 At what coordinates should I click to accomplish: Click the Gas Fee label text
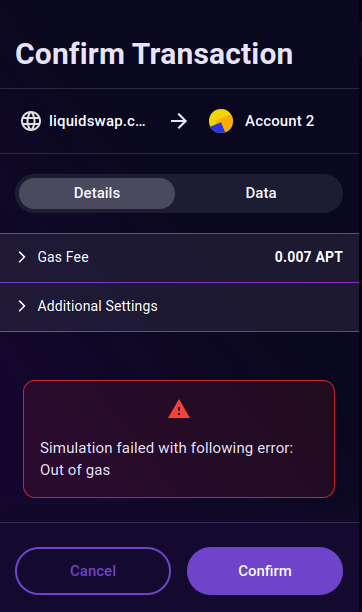coord(63,257)
